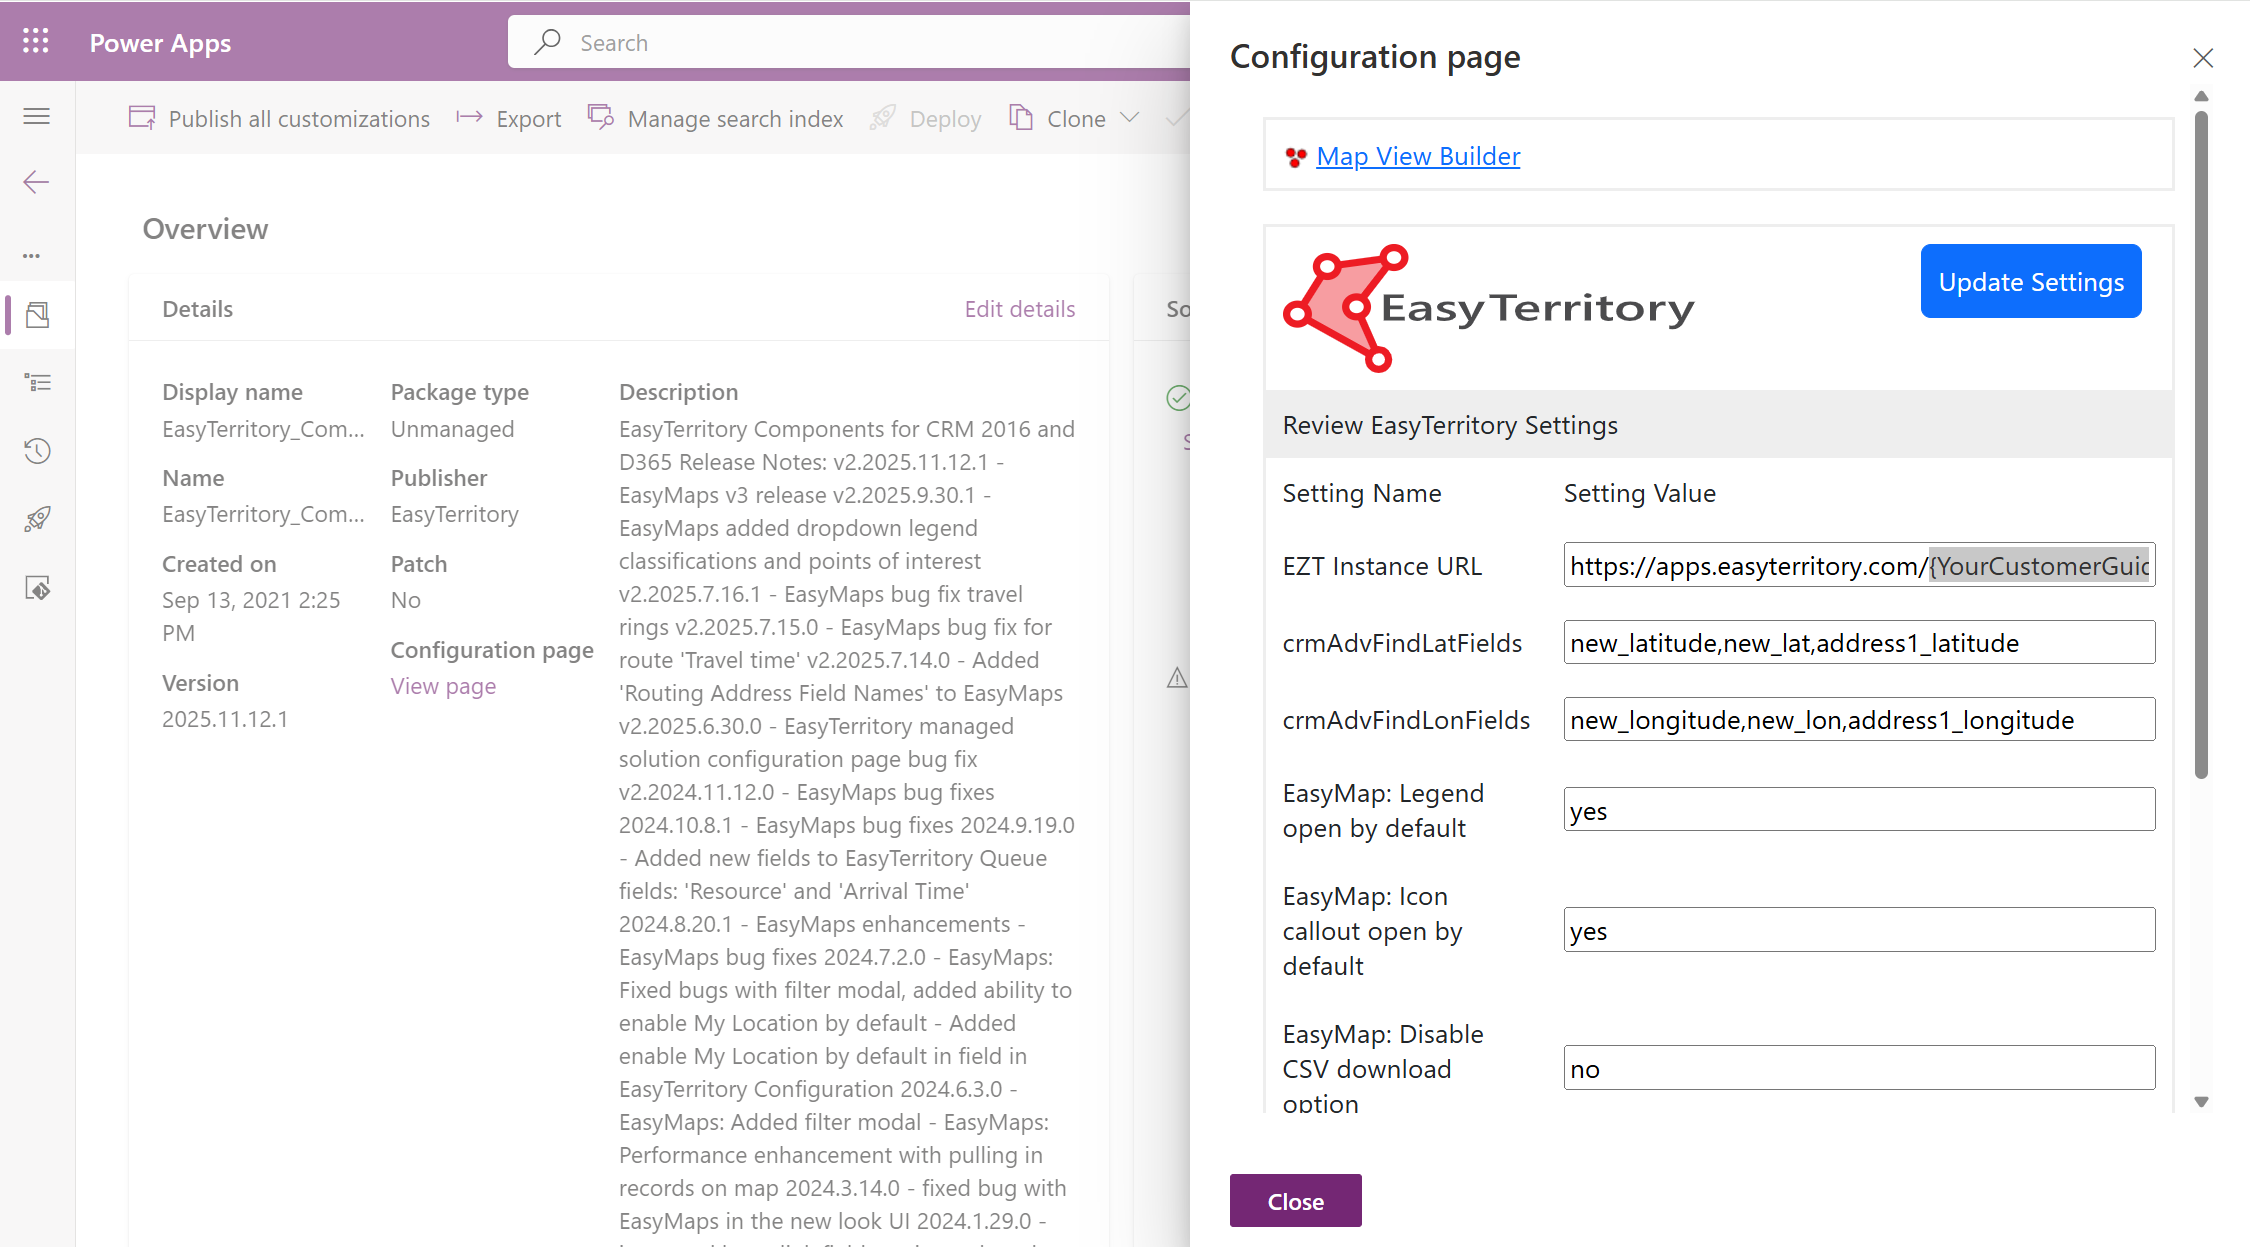Click the Package type value Unmanaged
The width and height of the screenshot is (2250, 1247).
click(x=452, y=429)
